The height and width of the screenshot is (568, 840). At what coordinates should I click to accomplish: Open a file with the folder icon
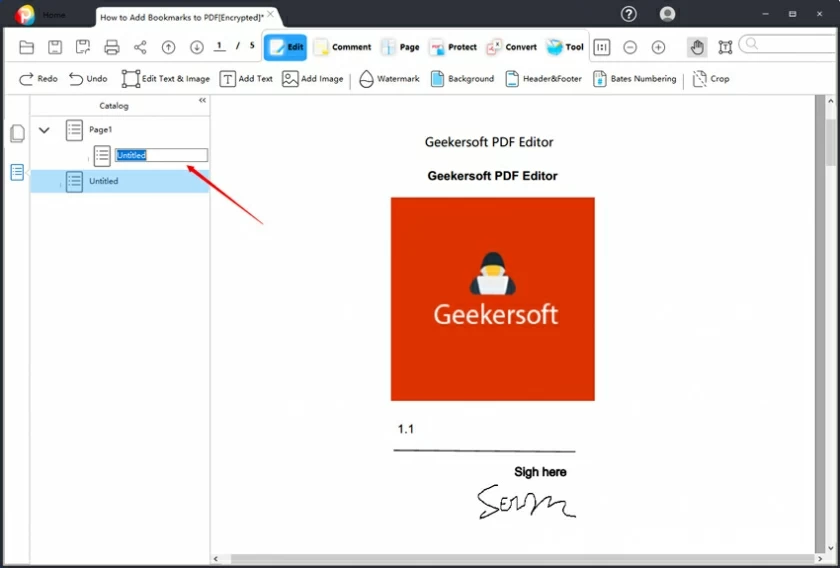pos(26,47)
